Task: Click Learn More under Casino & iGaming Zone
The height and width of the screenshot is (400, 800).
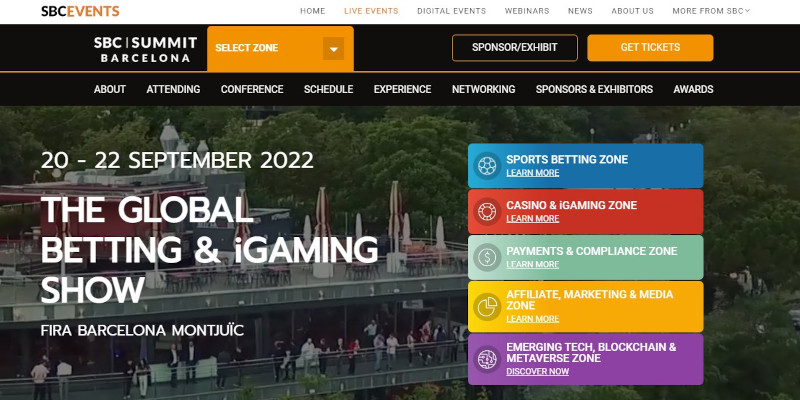Action: [x=533, y=219]
